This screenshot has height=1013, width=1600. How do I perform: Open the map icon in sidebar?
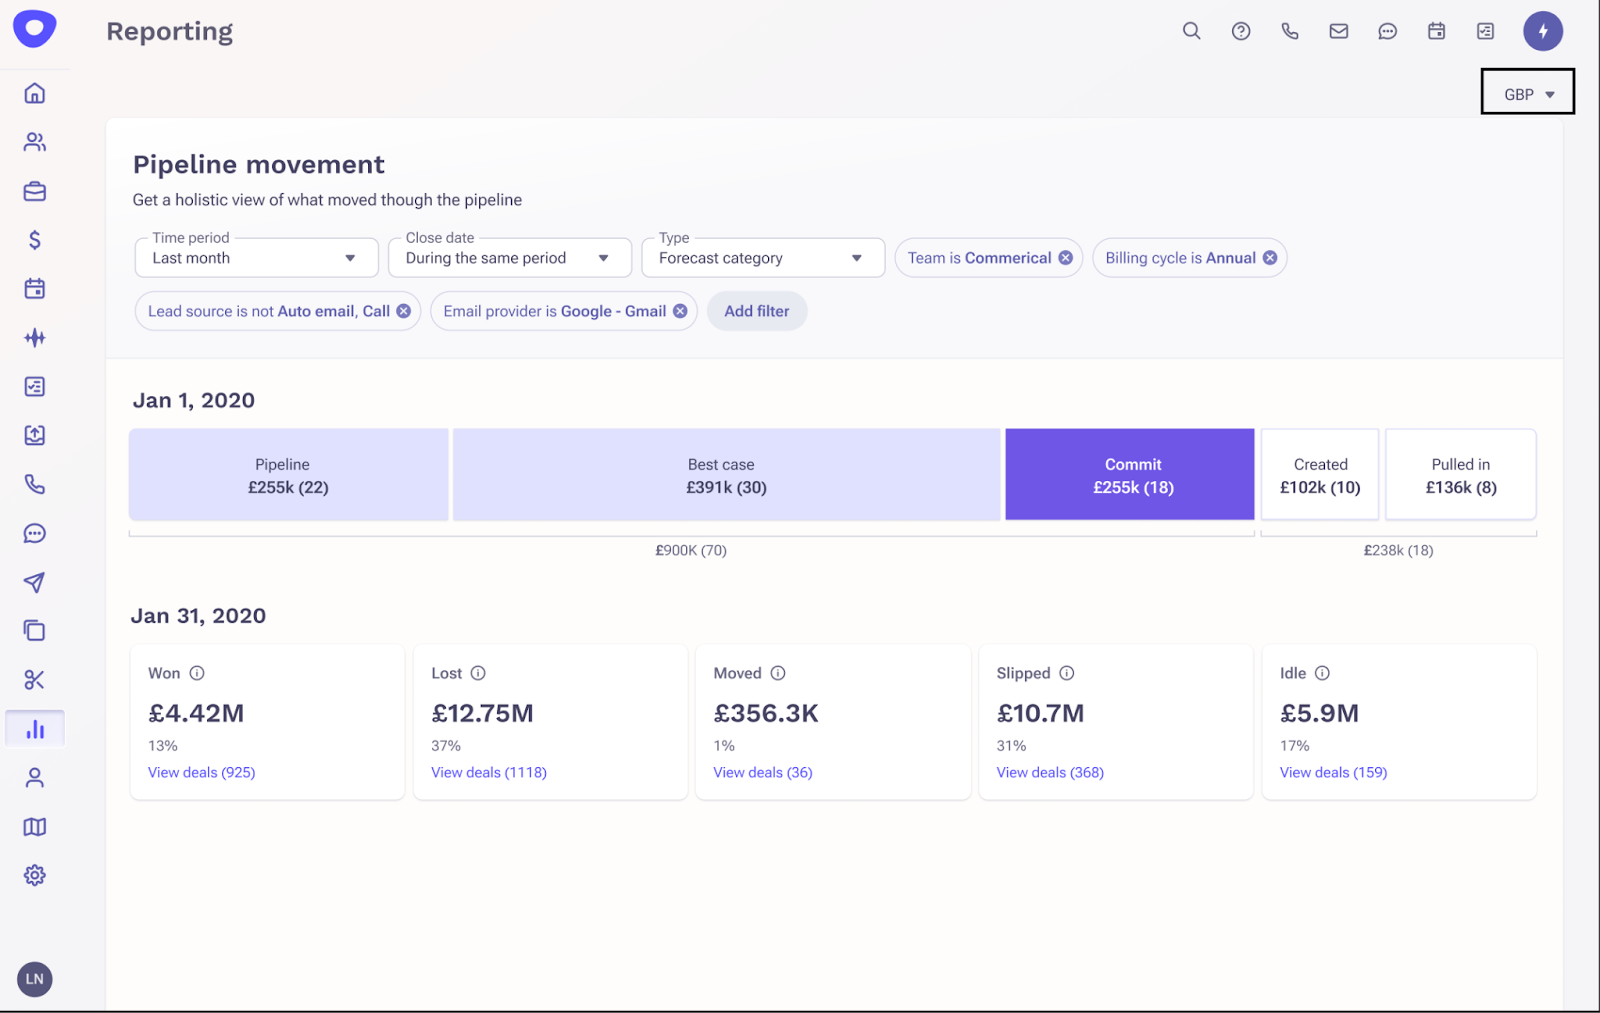35,827
